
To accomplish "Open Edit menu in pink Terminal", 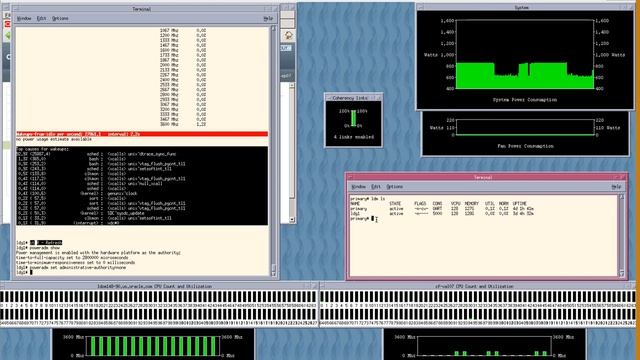I will coord(376,187).
